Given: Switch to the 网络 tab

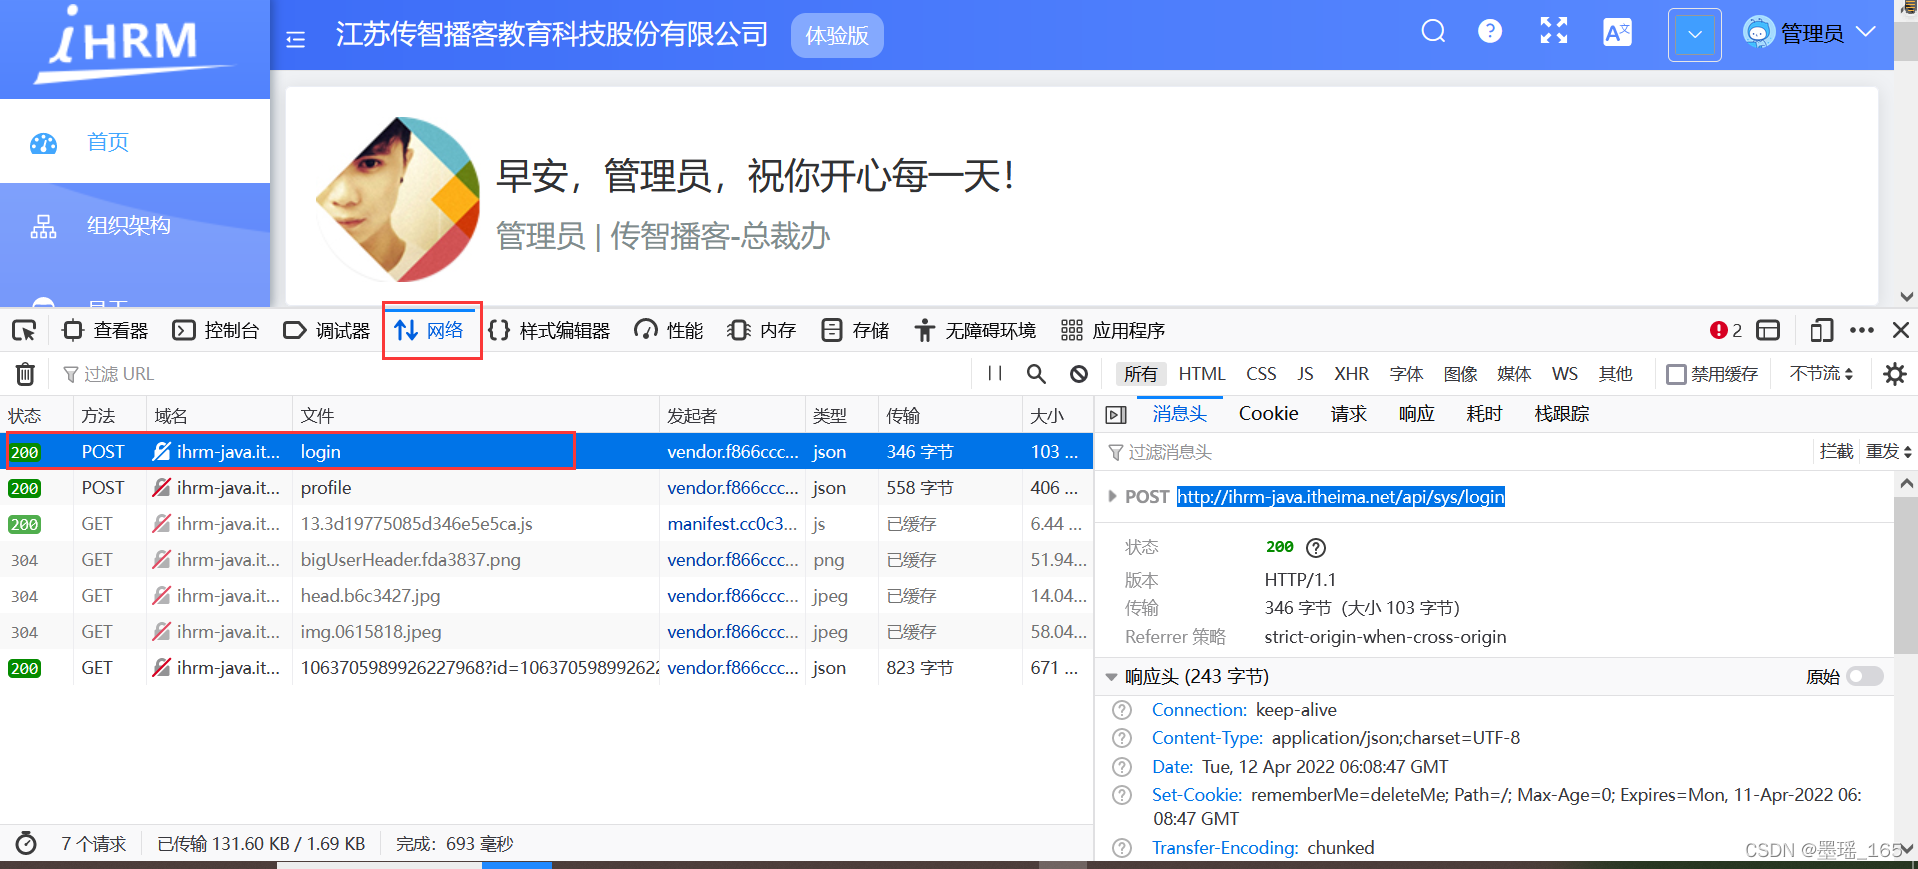Looking at the screenshot, I should [x=430, y=330].
